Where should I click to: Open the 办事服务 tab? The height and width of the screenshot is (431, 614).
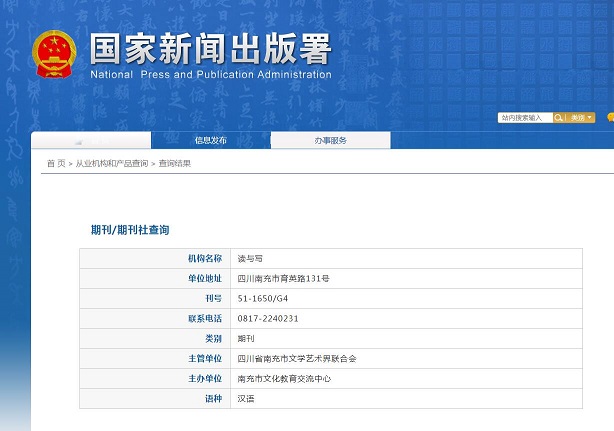330,140
